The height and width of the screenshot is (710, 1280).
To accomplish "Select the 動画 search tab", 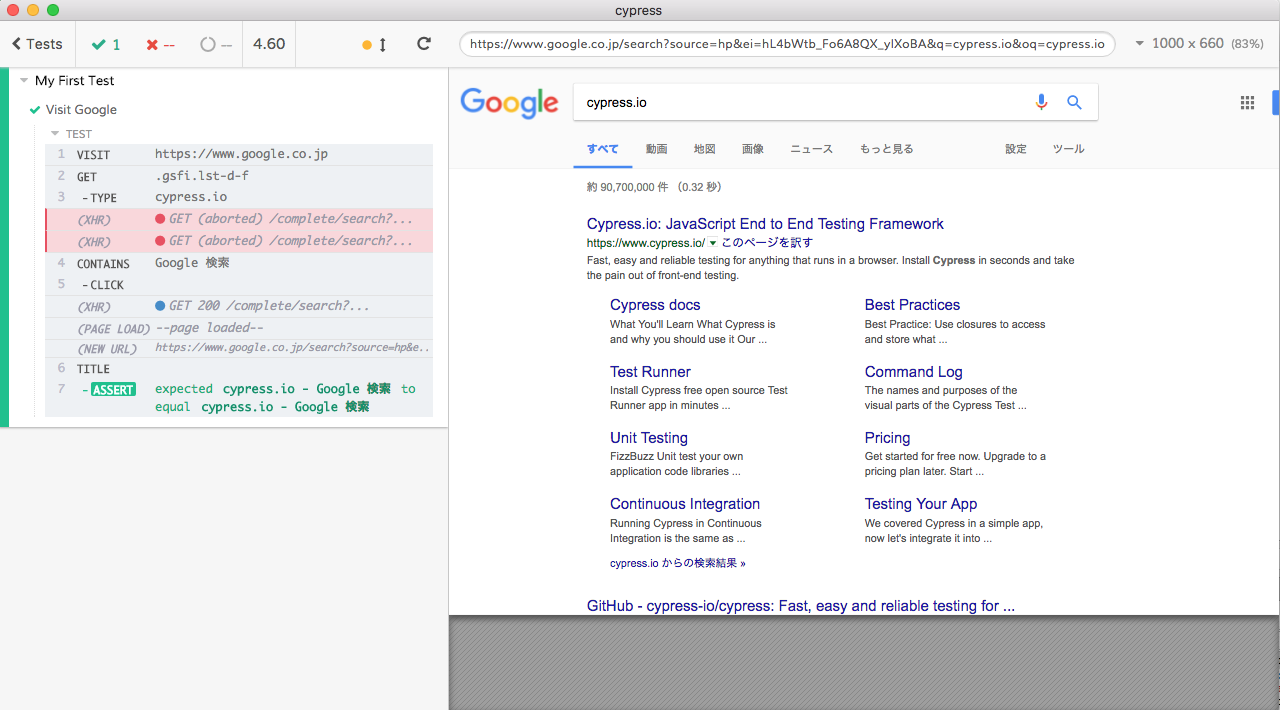I will pyautogui.click(x=656, y=149).
